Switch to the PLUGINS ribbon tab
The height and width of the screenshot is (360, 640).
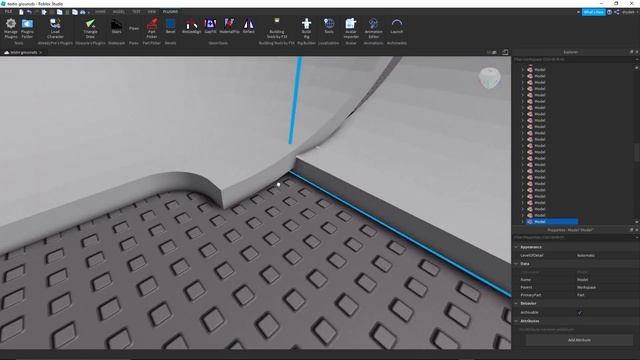pyautogui.click(x=170, y=12)
